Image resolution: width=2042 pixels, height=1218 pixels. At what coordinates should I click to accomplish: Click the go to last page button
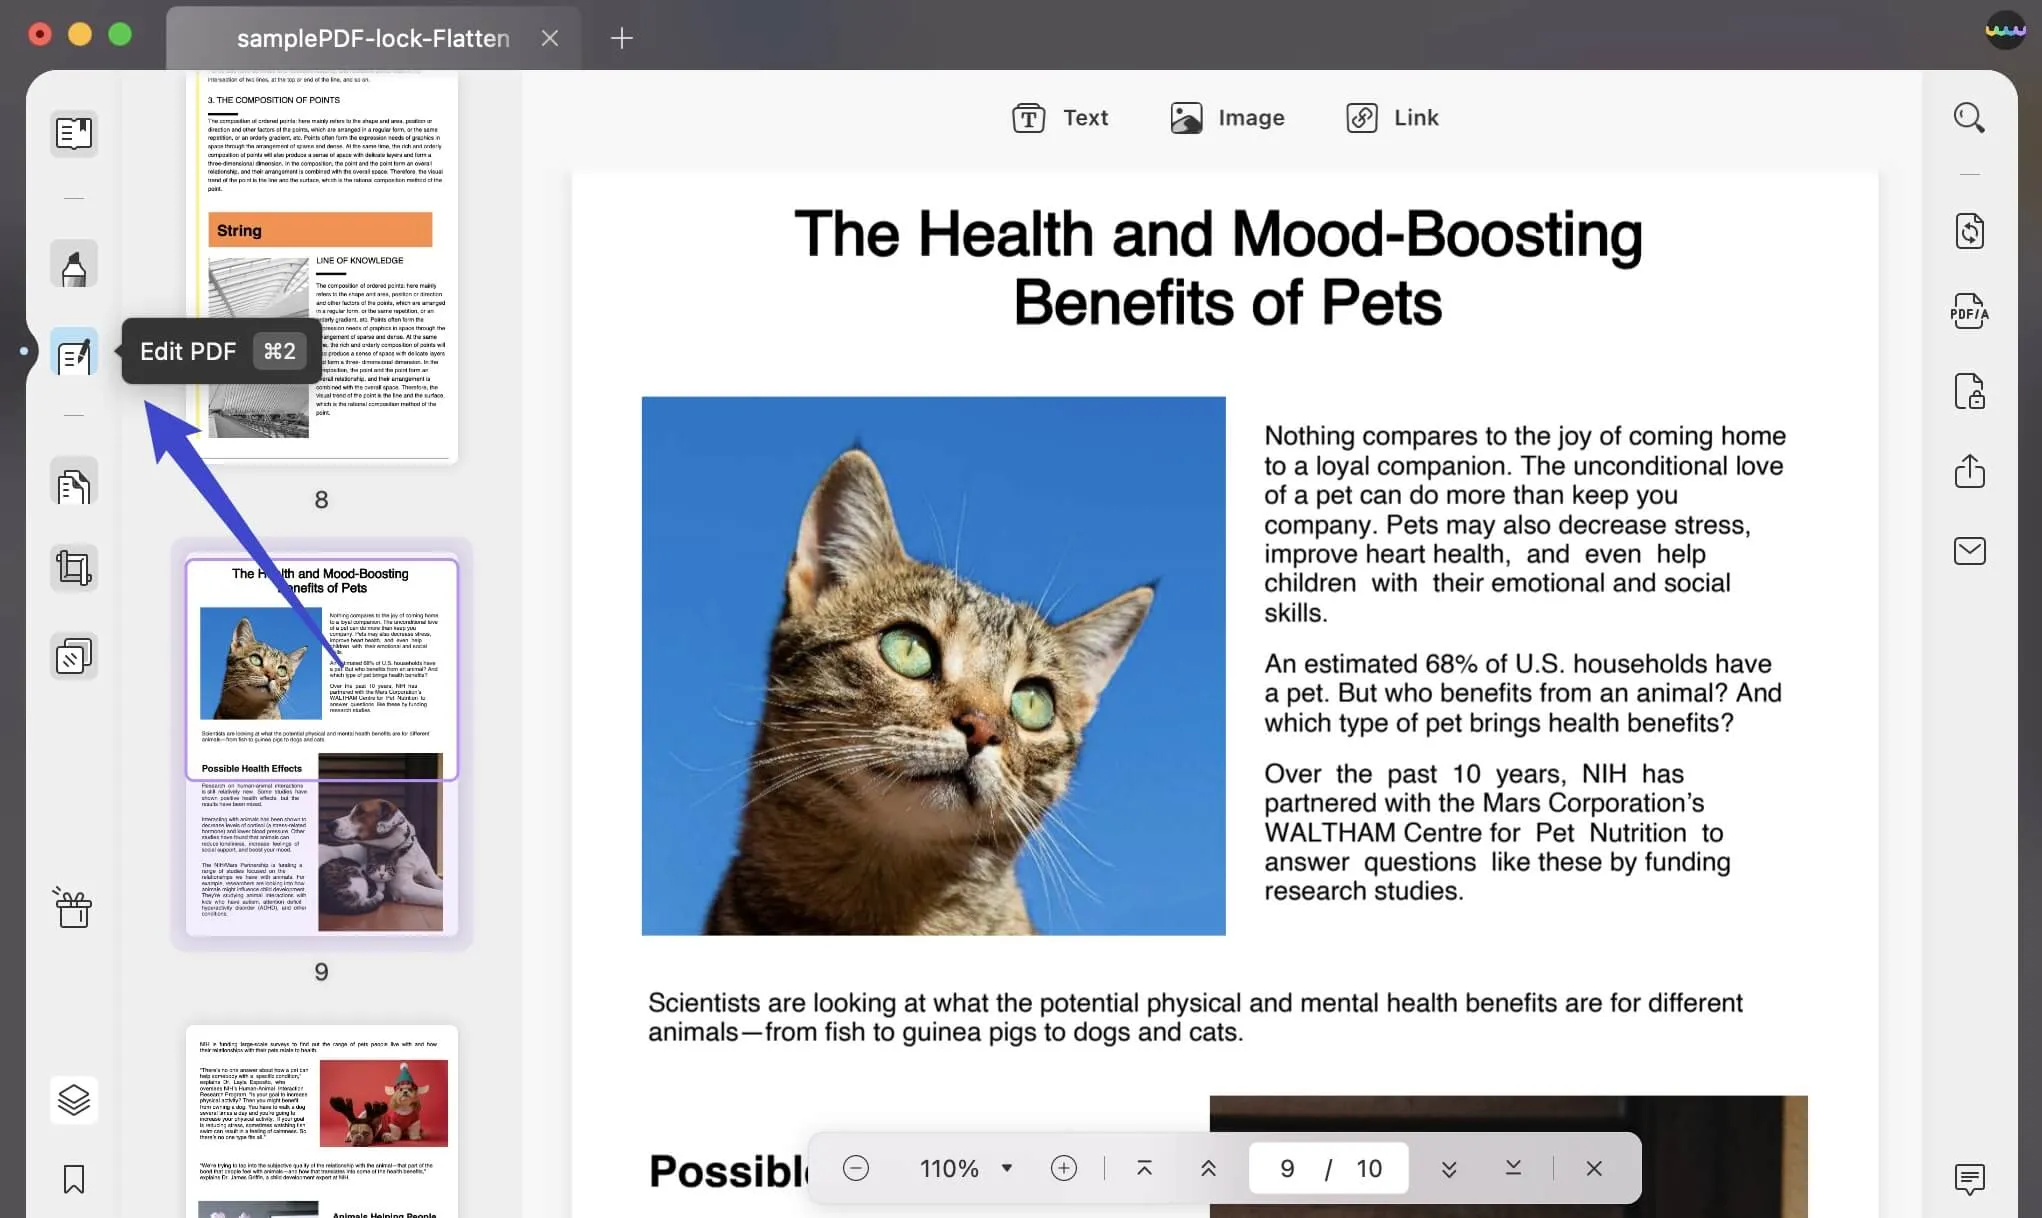[1512, 1169]
